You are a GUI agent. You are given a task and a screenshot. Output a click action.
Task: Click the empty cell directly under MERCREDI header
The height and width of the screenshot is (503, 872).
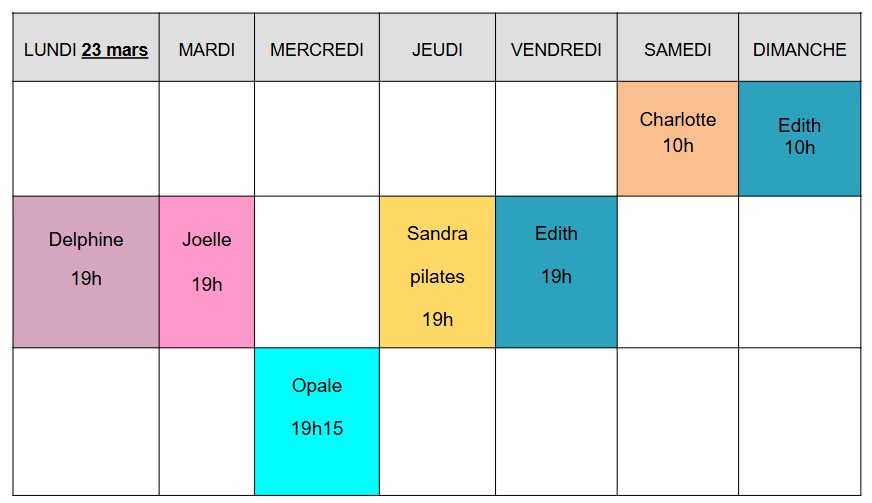click(317, 139)
